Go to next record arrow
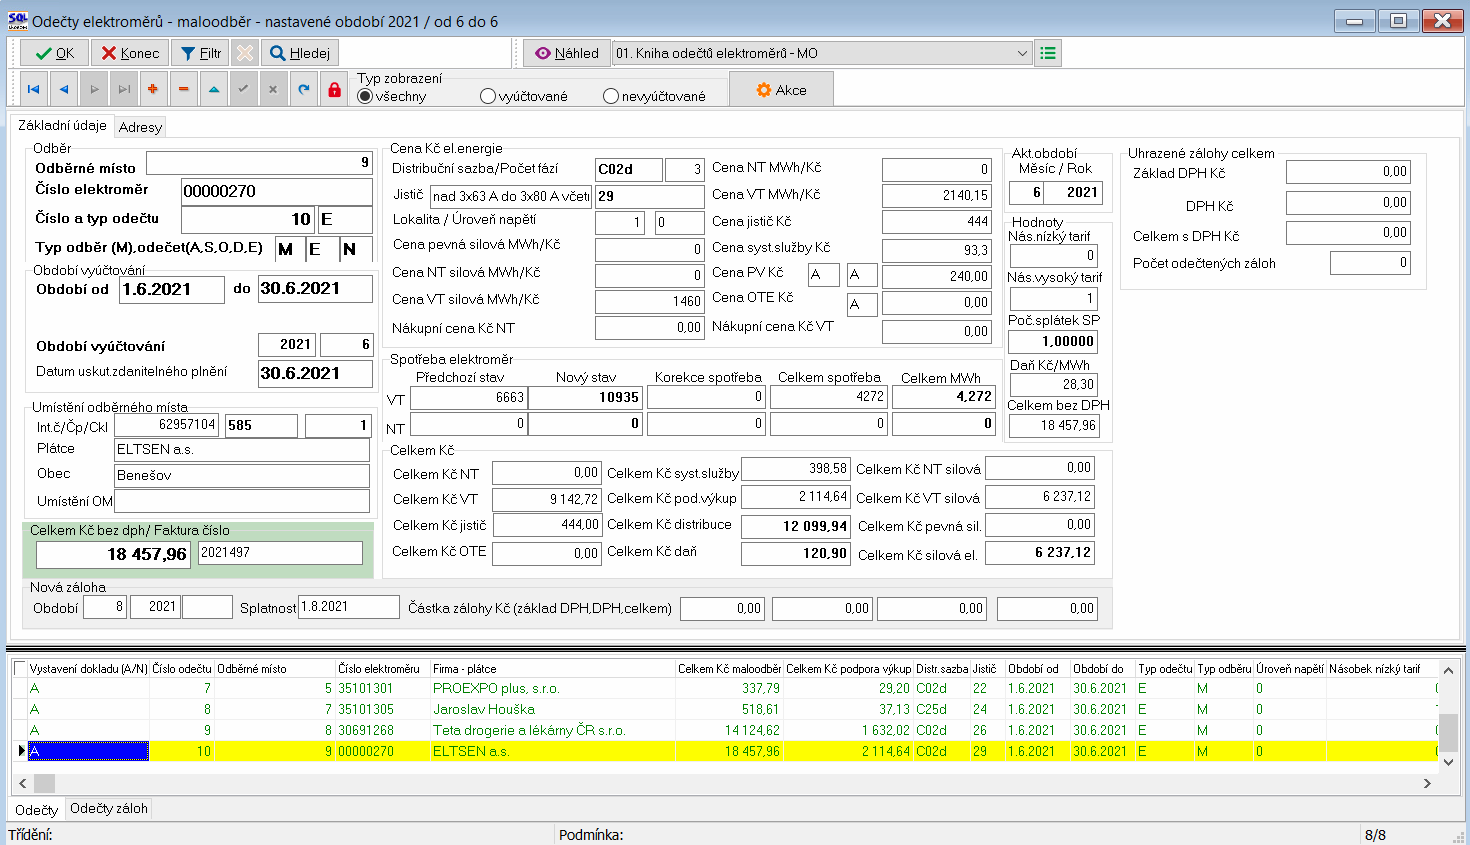Image resolution: width=1470 pixels, height=845 pixels. point(94,90)
